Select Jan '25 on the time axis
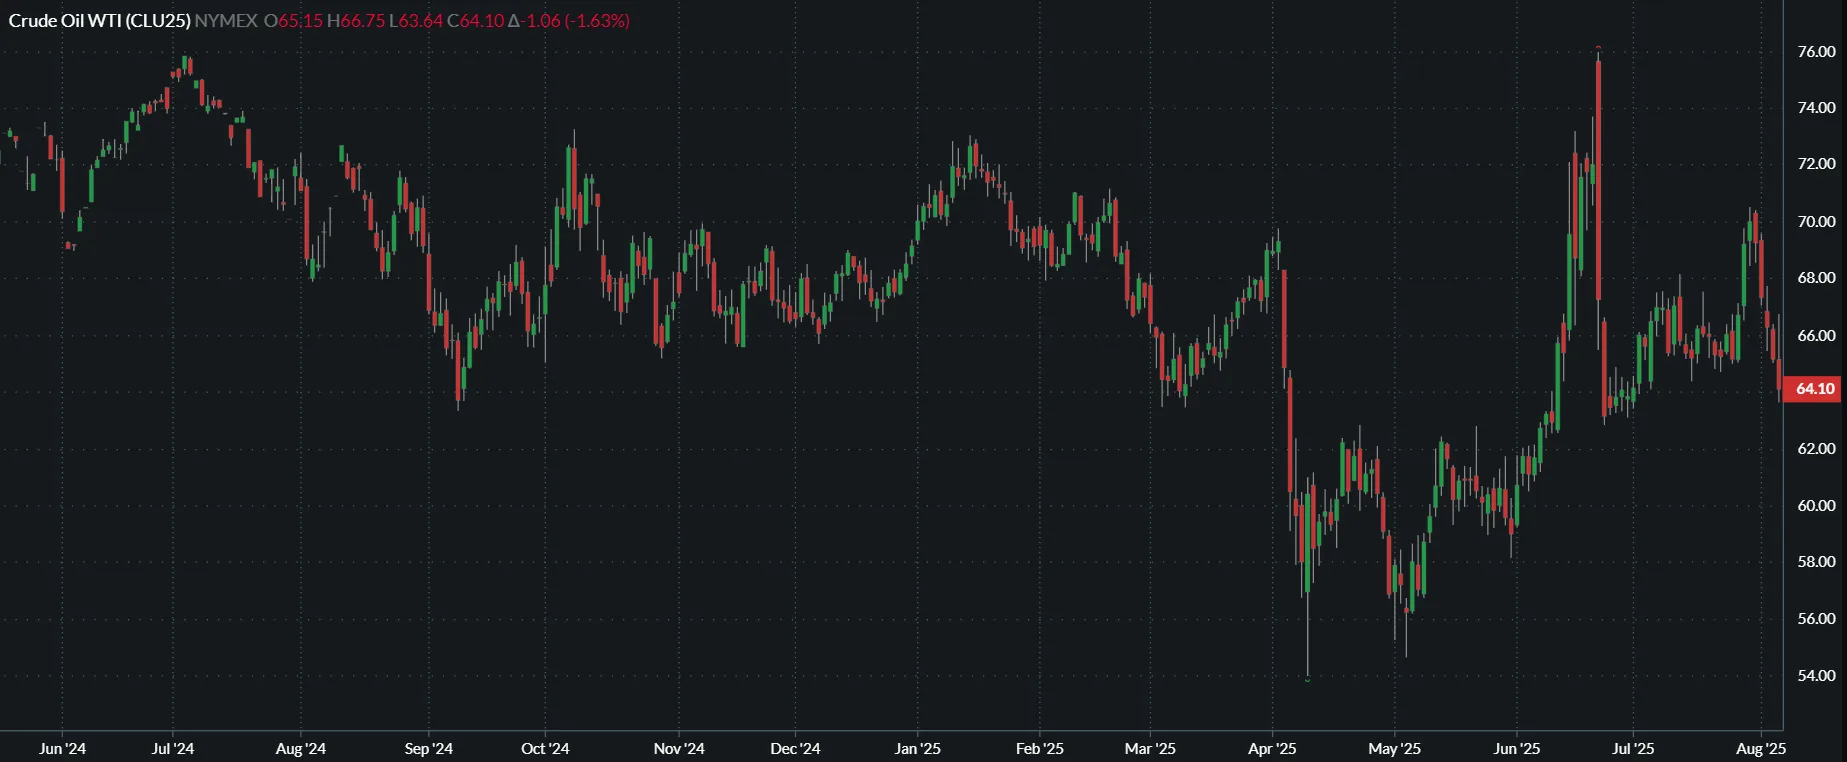1847x762 pixels. [917, 748]
